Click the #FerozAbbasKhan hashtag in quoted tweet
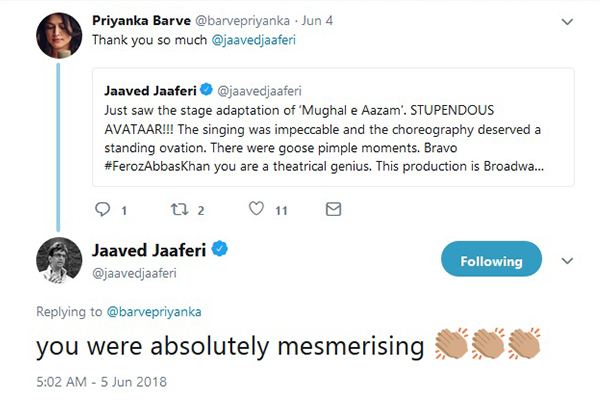This screenshot has height=400, width=600. point(157,167)
